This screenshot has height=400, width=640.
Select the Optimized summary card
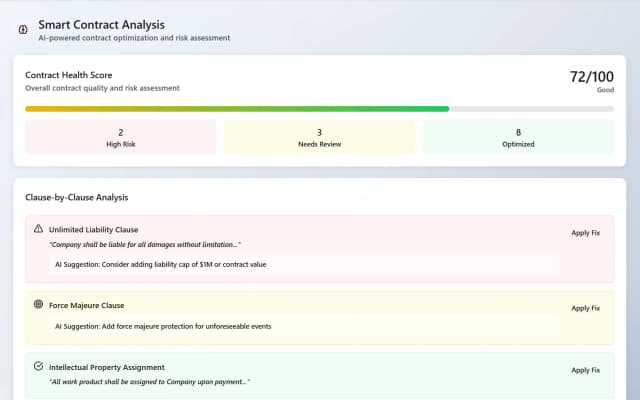coord(518,137)
